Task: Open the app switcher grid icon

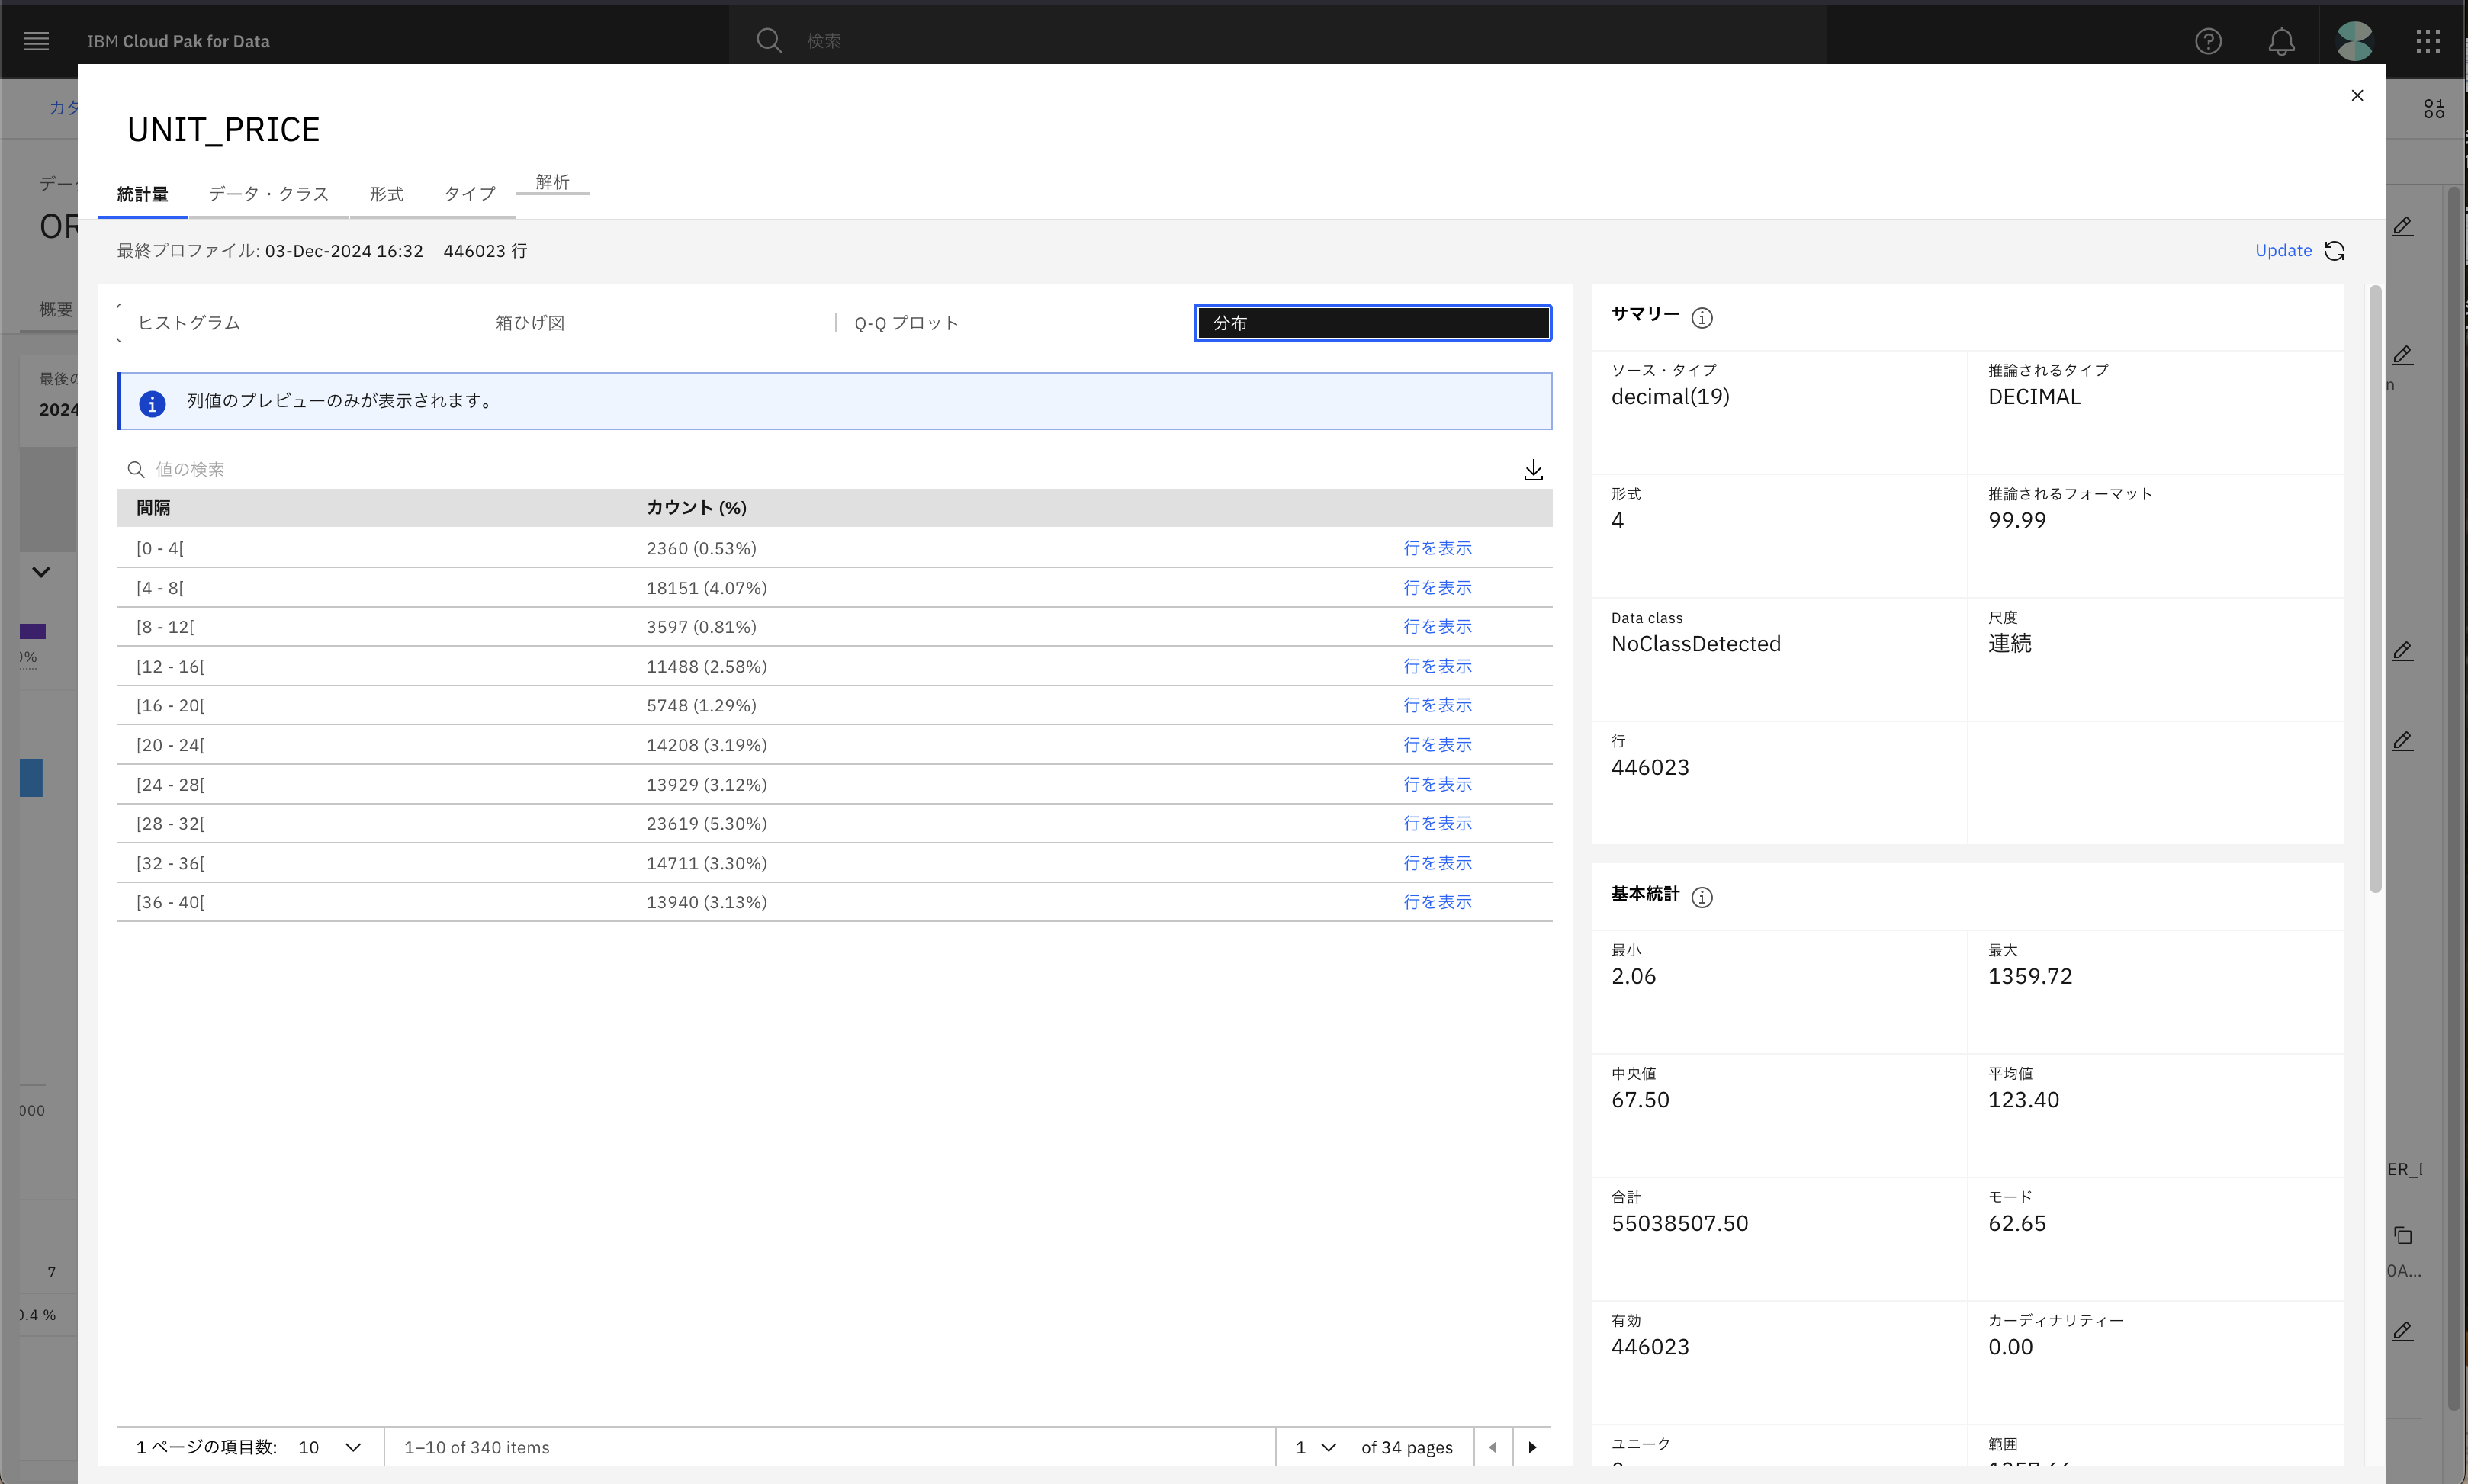Action: [2428, 41]
